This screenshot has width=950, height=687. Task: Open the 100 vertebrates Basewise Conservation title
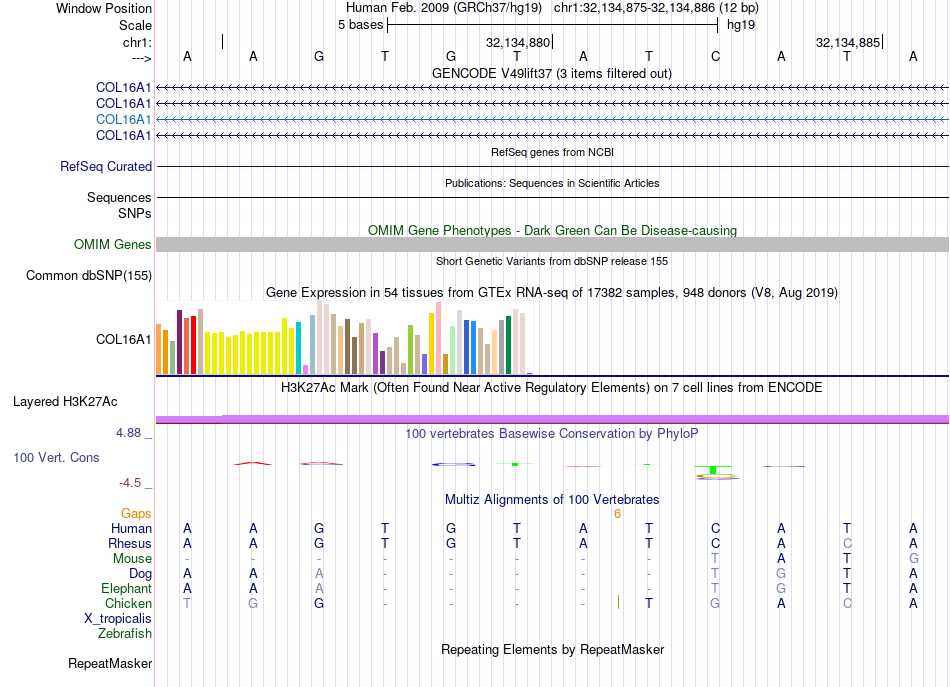[x=552, y=433]
